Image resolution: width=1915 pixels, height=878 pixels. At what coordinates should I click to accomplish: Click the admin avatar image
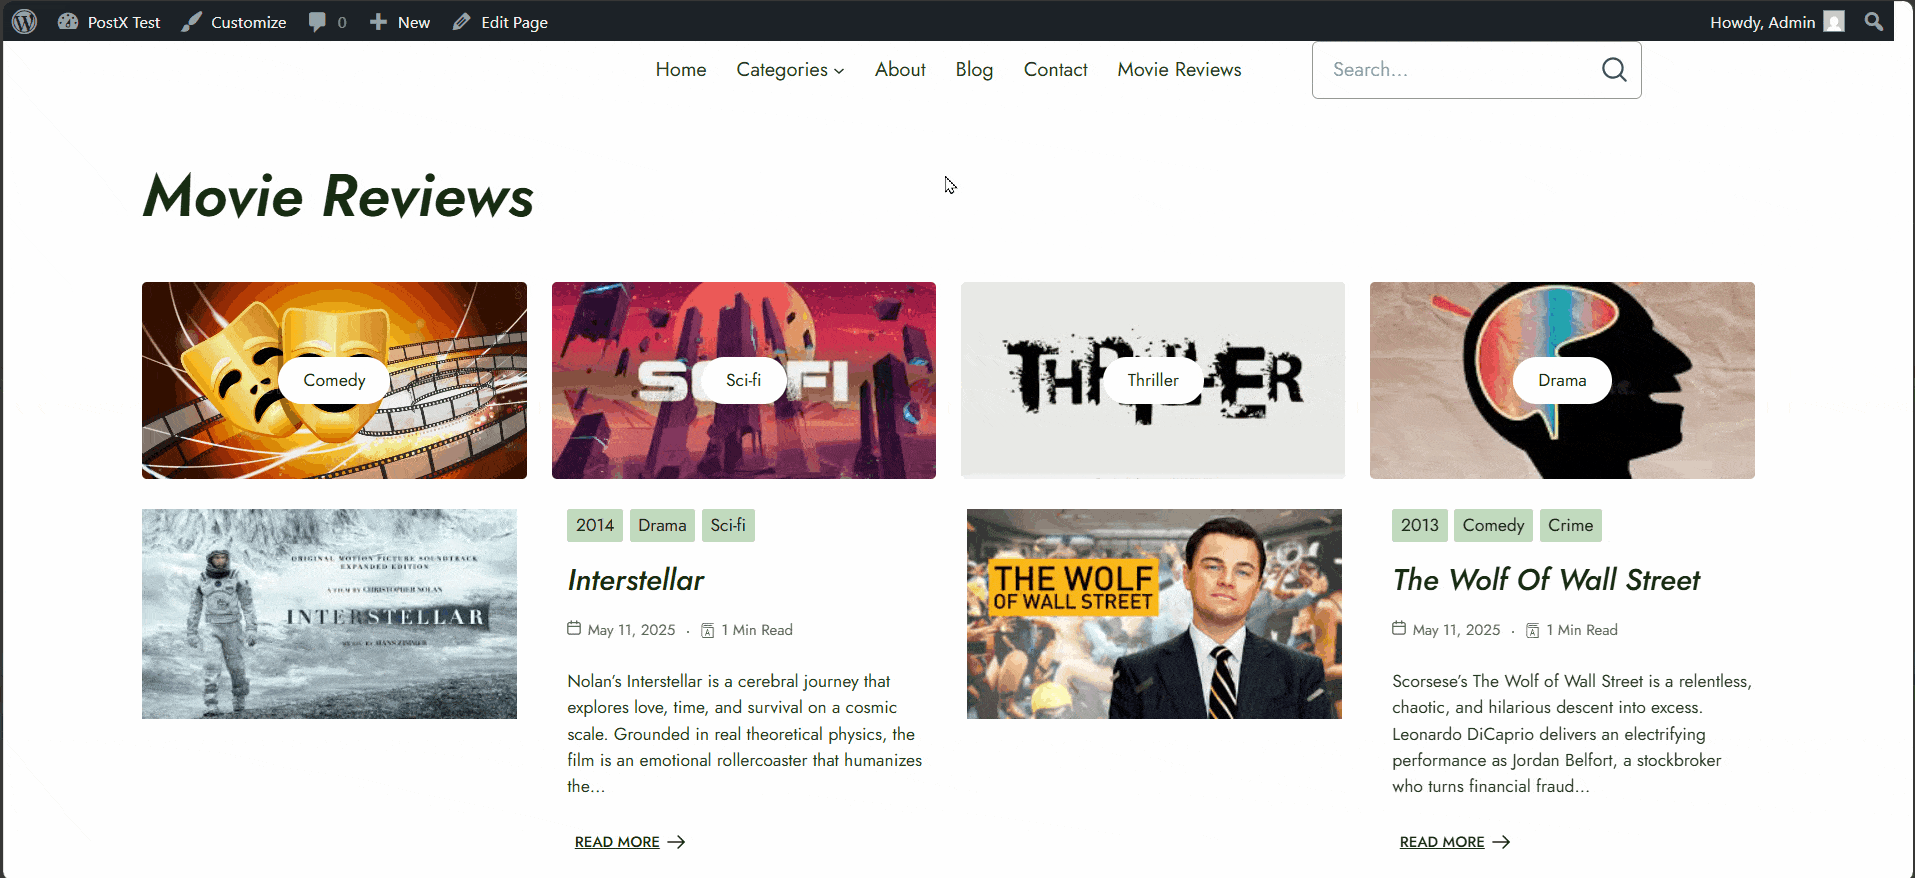coord(1834,21)
